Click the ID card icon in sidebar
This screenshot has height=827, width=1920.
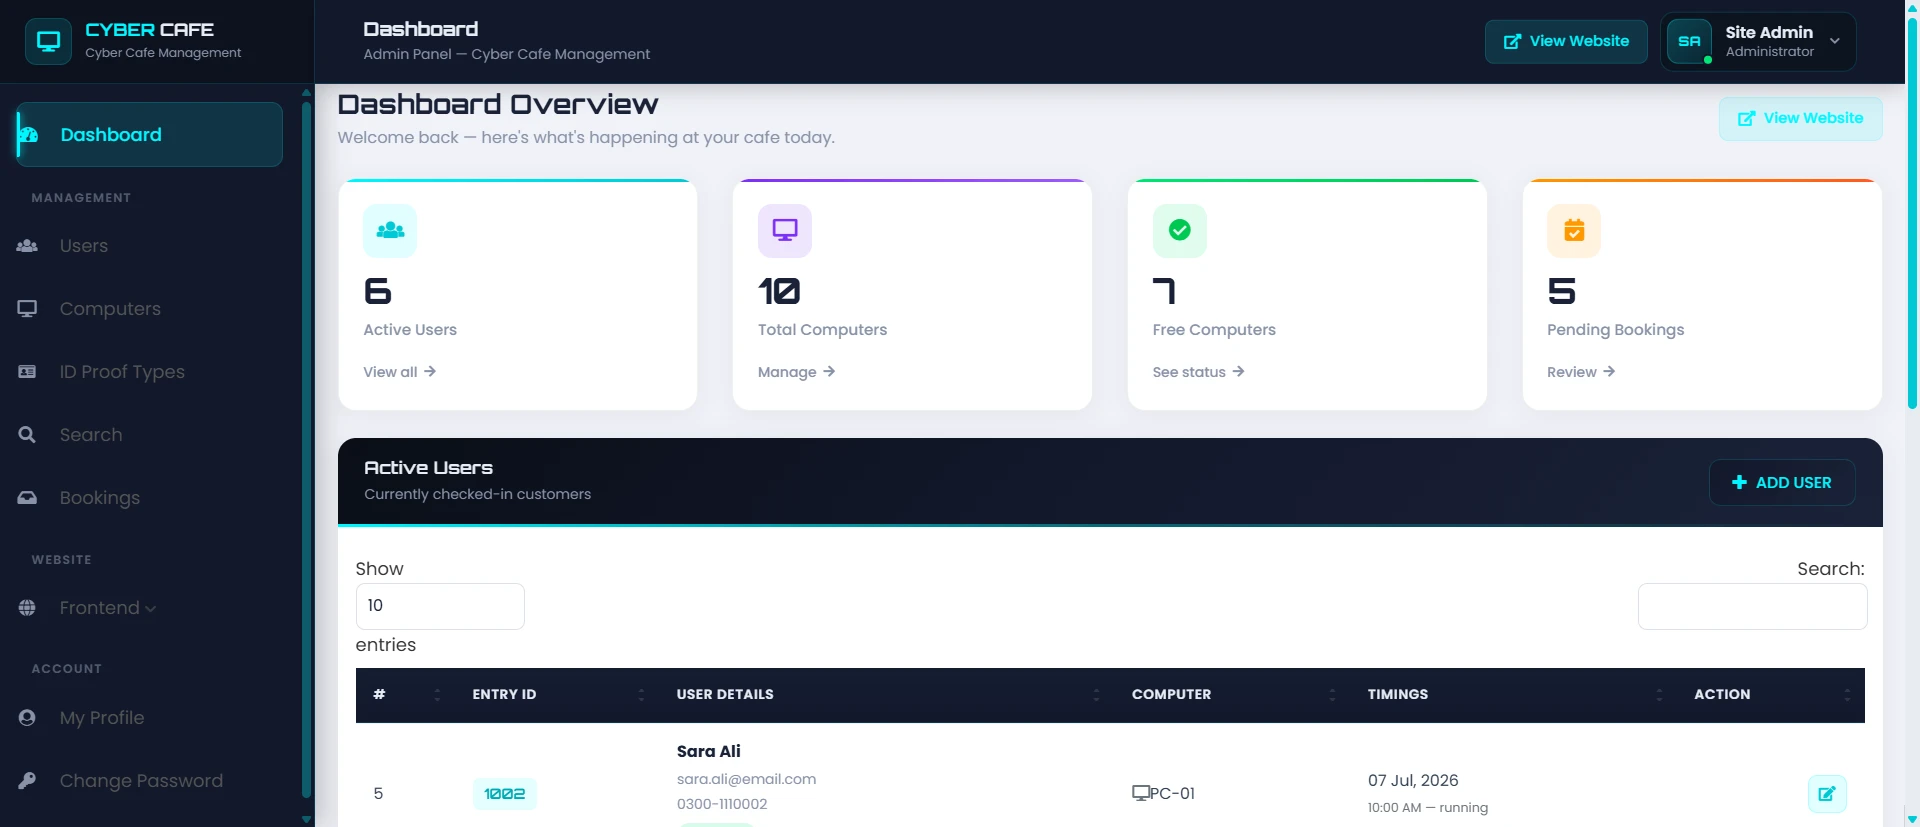[x=27, y=372]
